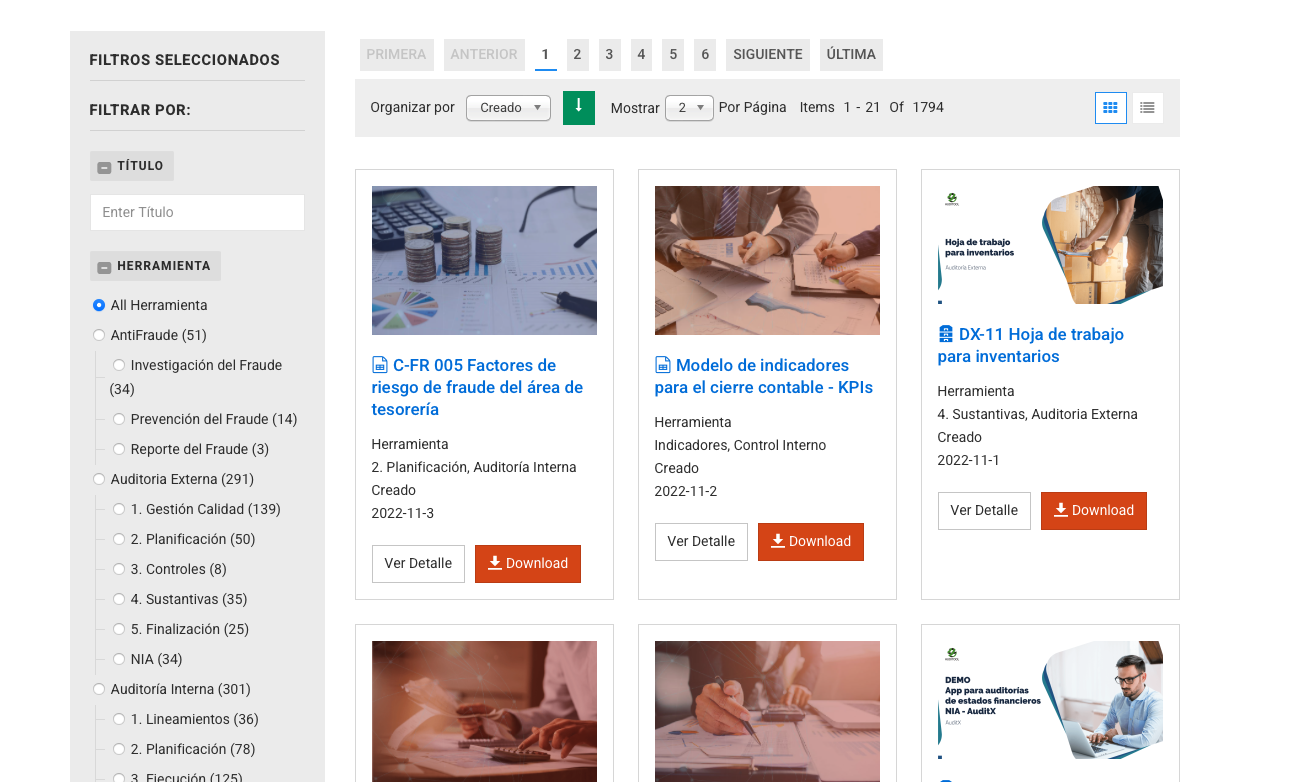This screenshot has height=782, width=1299.
Task: Click Ver Detalle for DX-11 Hoja de trabajo
Action: [x=983, y=511]
